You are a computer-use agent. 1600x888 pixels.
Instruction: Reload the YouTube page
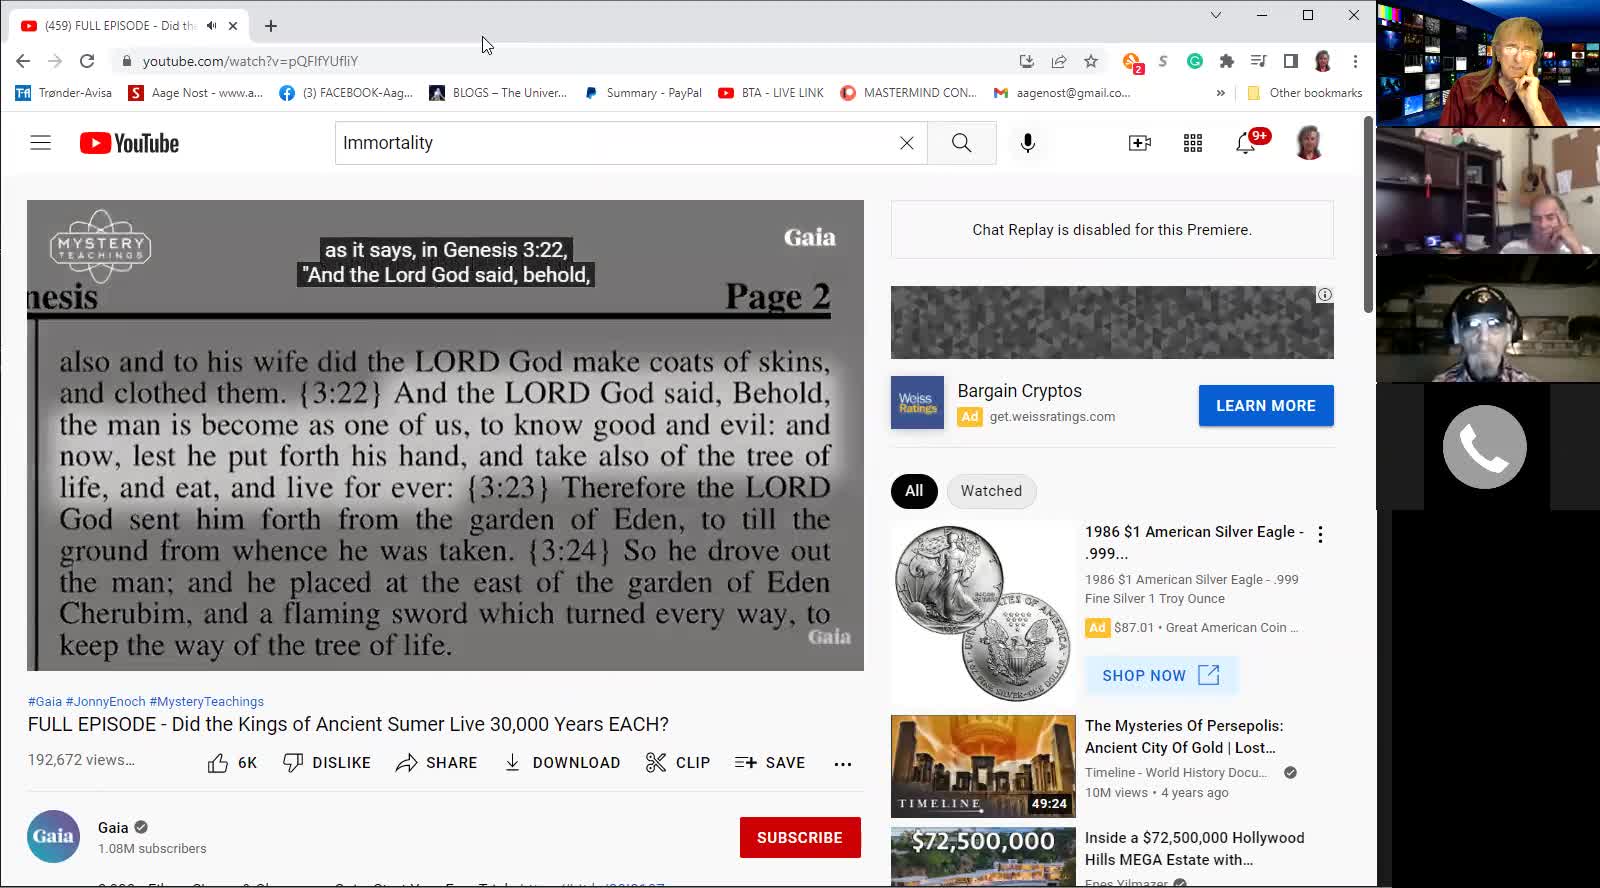[x=87, y=61]
